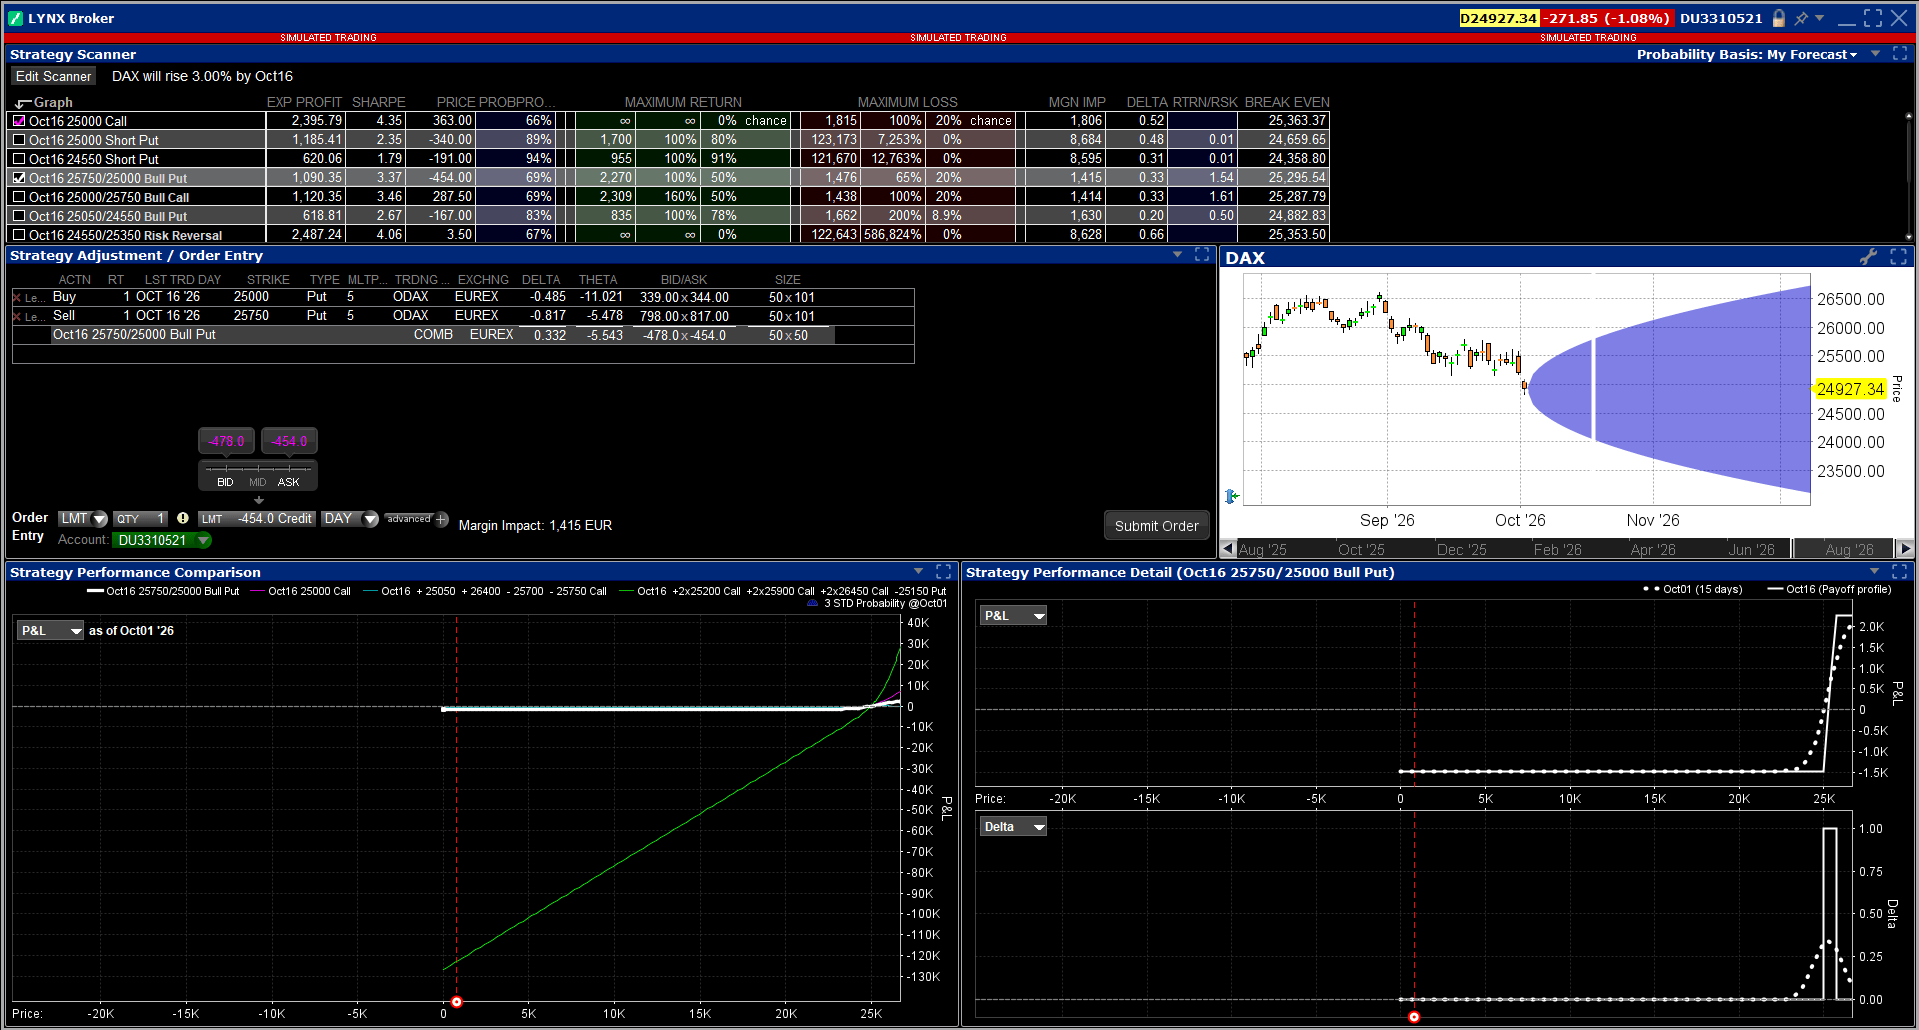Click the DAX chart timeline right arrow

pos(1905,549)
